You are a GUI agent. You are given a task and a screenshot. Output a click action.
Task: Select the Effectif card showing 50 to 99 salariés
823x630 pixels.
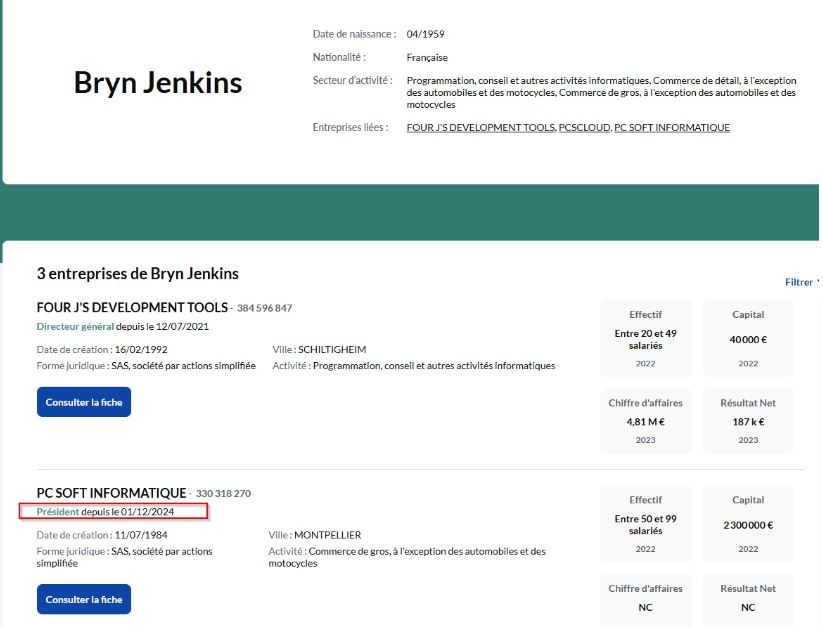(645, 523)
